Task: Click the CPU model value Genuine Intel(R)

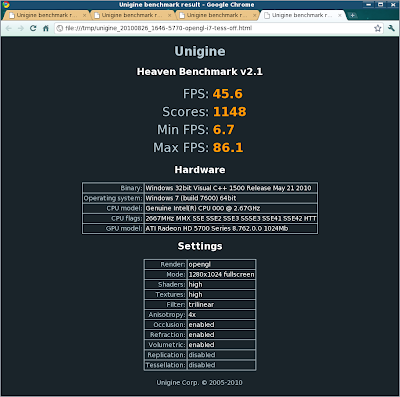Action: tap(203, 208)
